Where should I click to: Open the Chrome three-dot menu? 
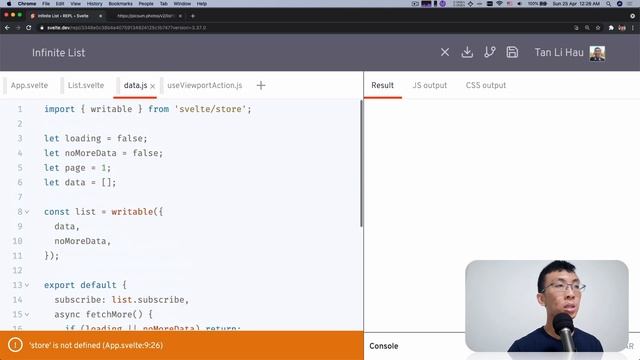[x=633, y=28]
